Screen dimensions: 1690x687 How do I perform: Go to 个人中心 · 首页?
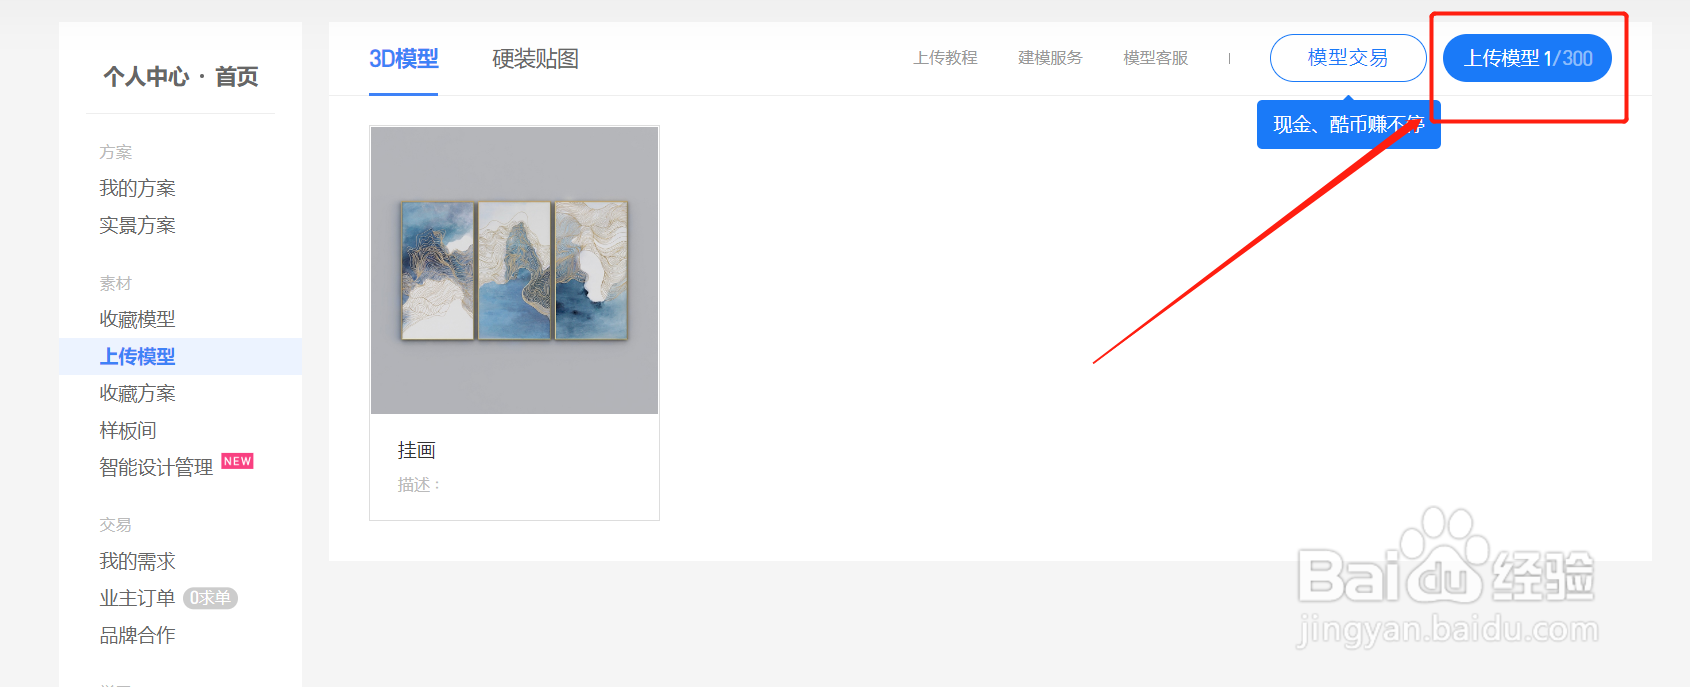(181, 77)
